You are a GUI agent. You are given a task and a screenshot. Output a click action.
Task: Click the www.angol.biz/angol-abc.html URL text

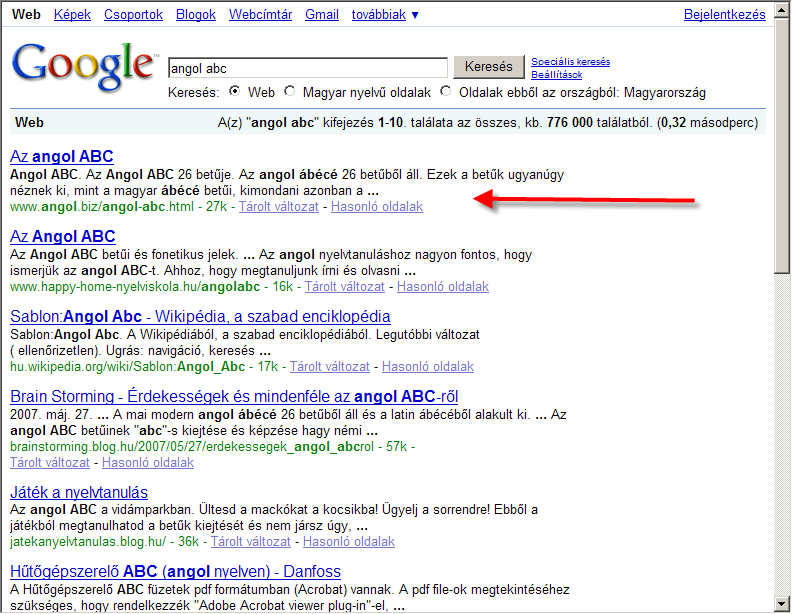102,207
